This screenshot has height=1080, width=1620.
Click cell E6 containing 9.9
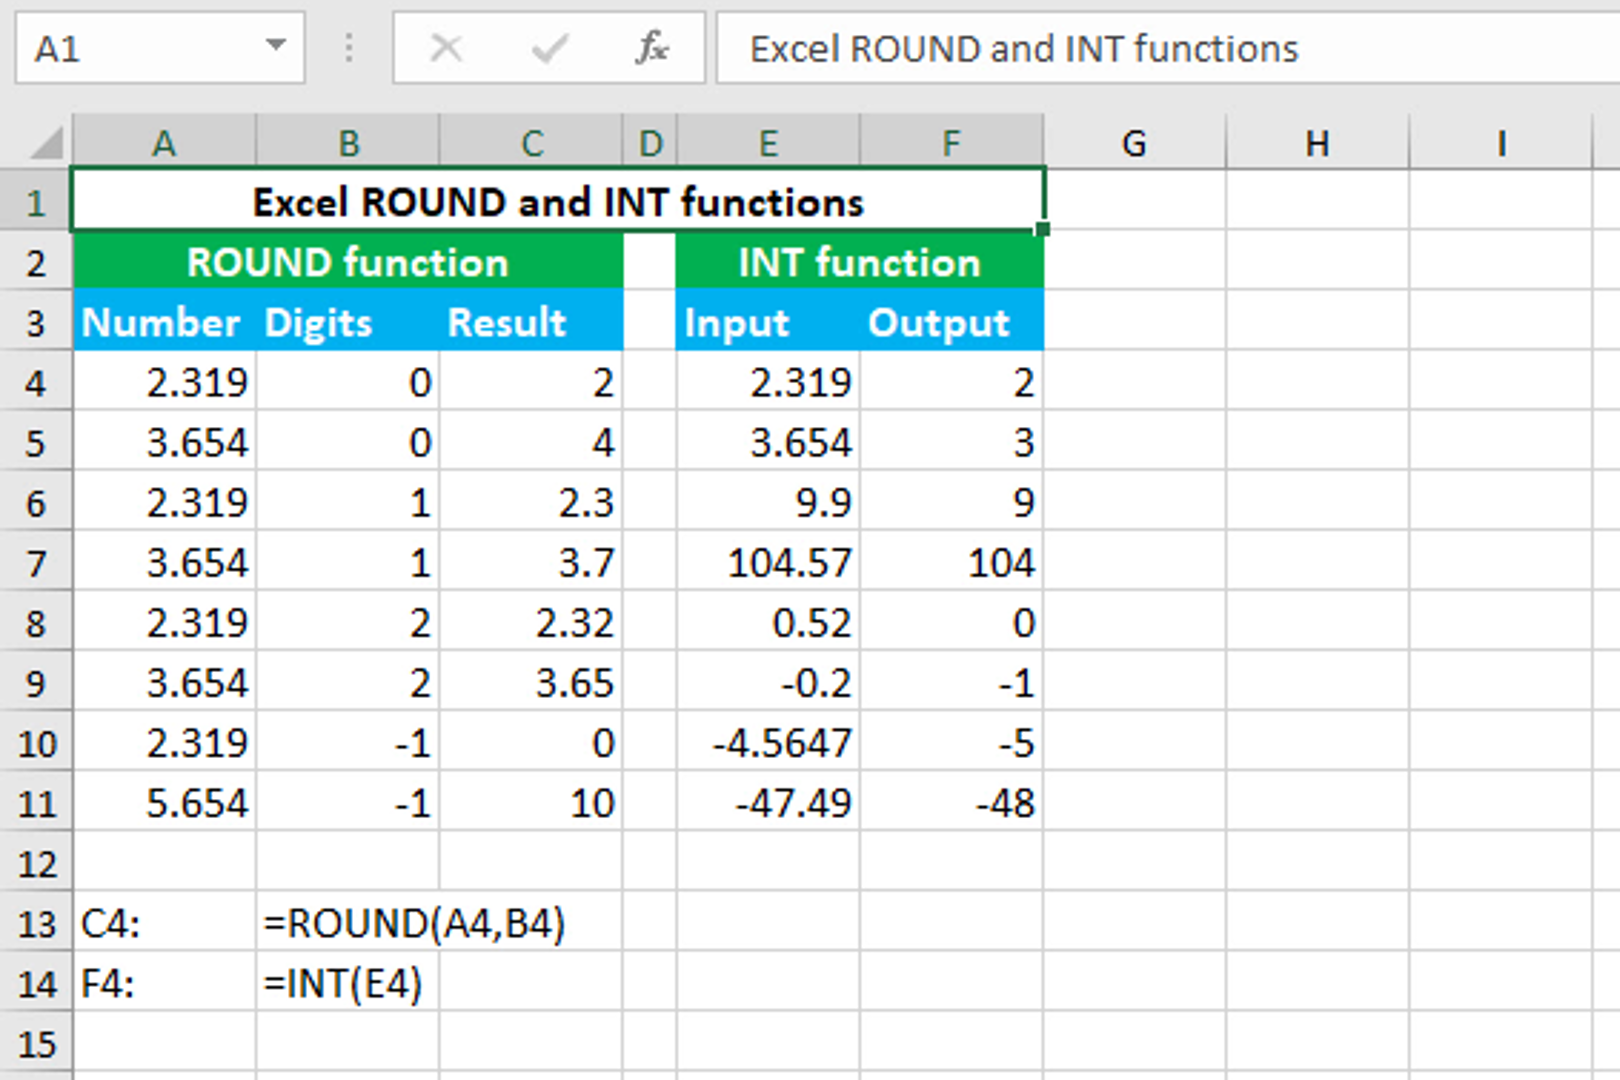768,502
